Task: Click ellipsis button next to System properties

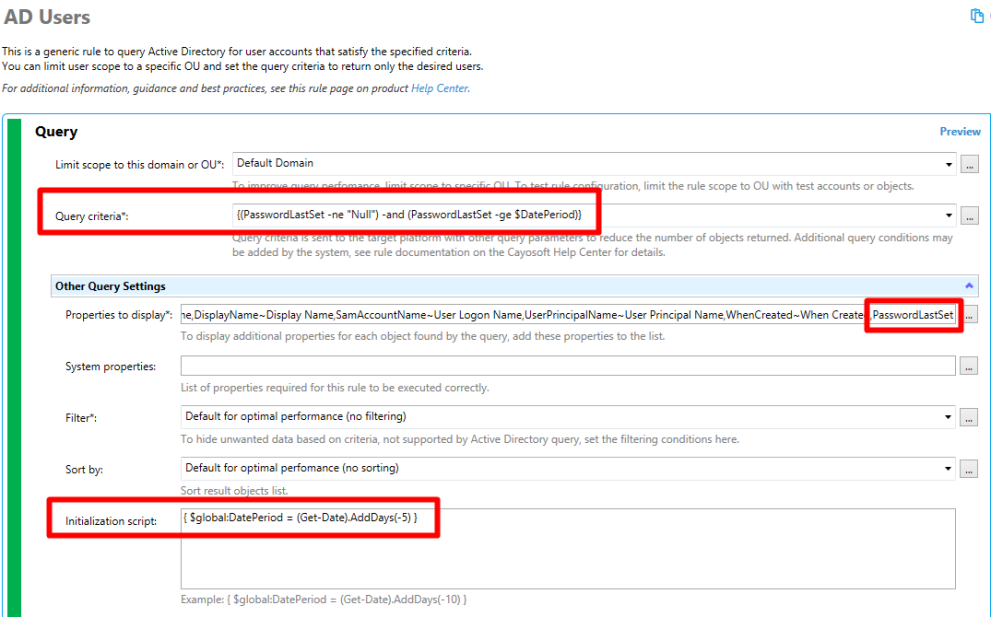Action: click(969, 365)
